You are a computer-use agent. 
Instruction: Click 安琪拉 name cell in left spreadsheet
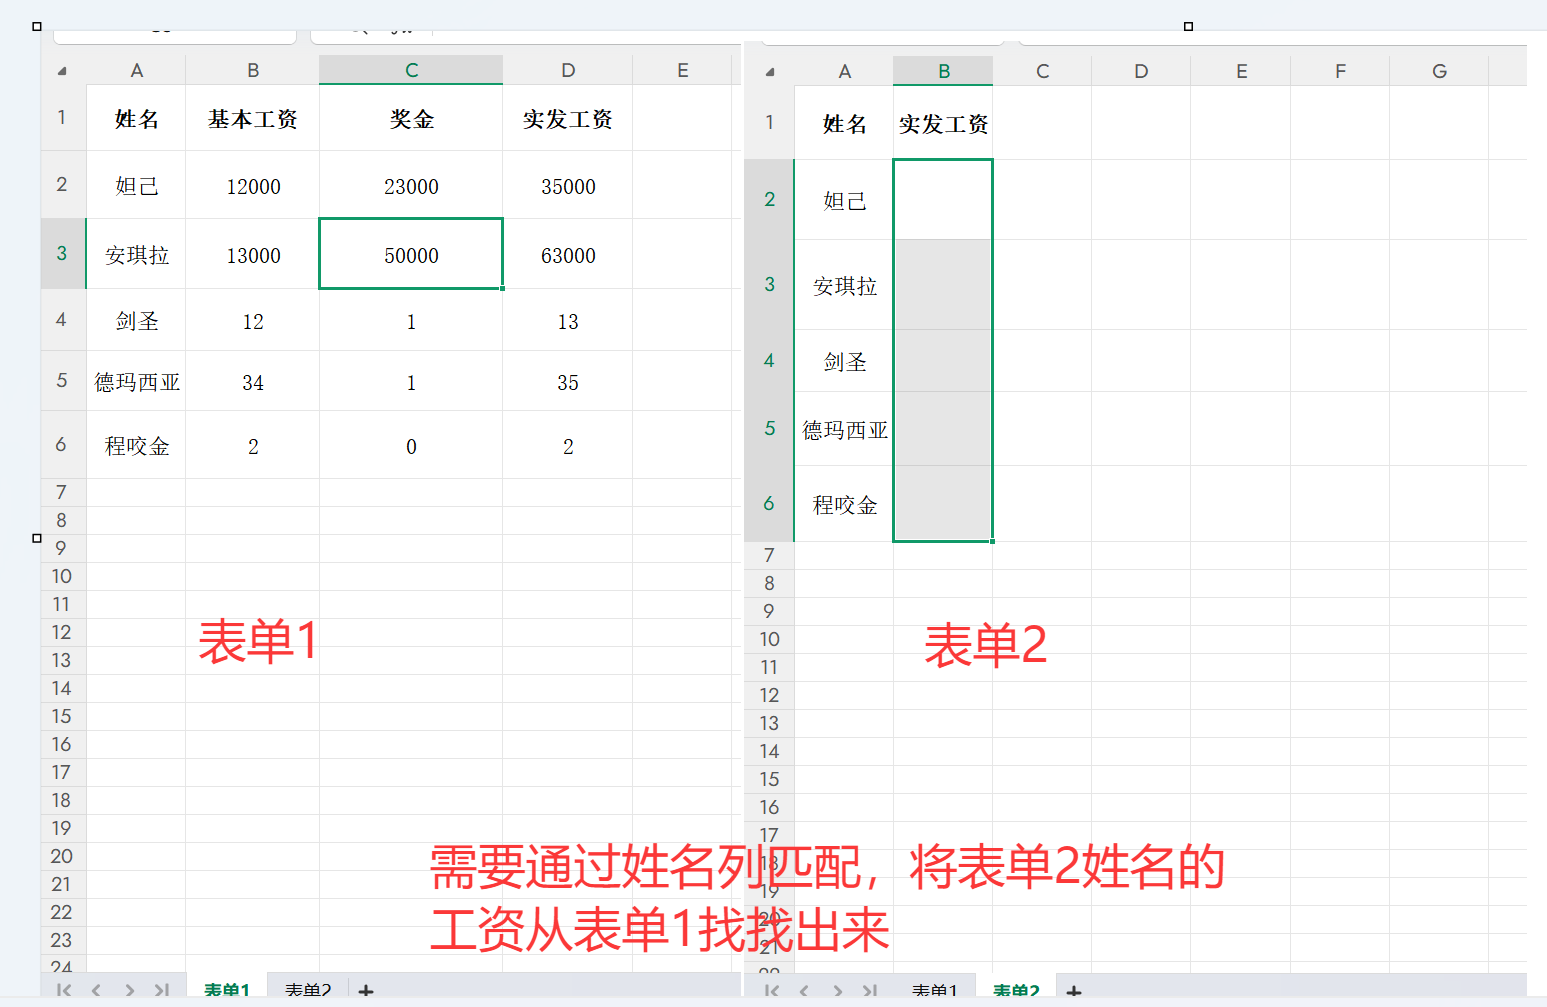coord(137,255)
